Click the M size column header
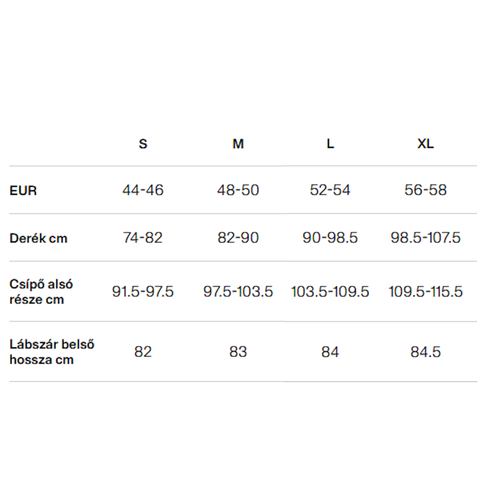The height and width of the screenshot is (500, 500). 238,144
